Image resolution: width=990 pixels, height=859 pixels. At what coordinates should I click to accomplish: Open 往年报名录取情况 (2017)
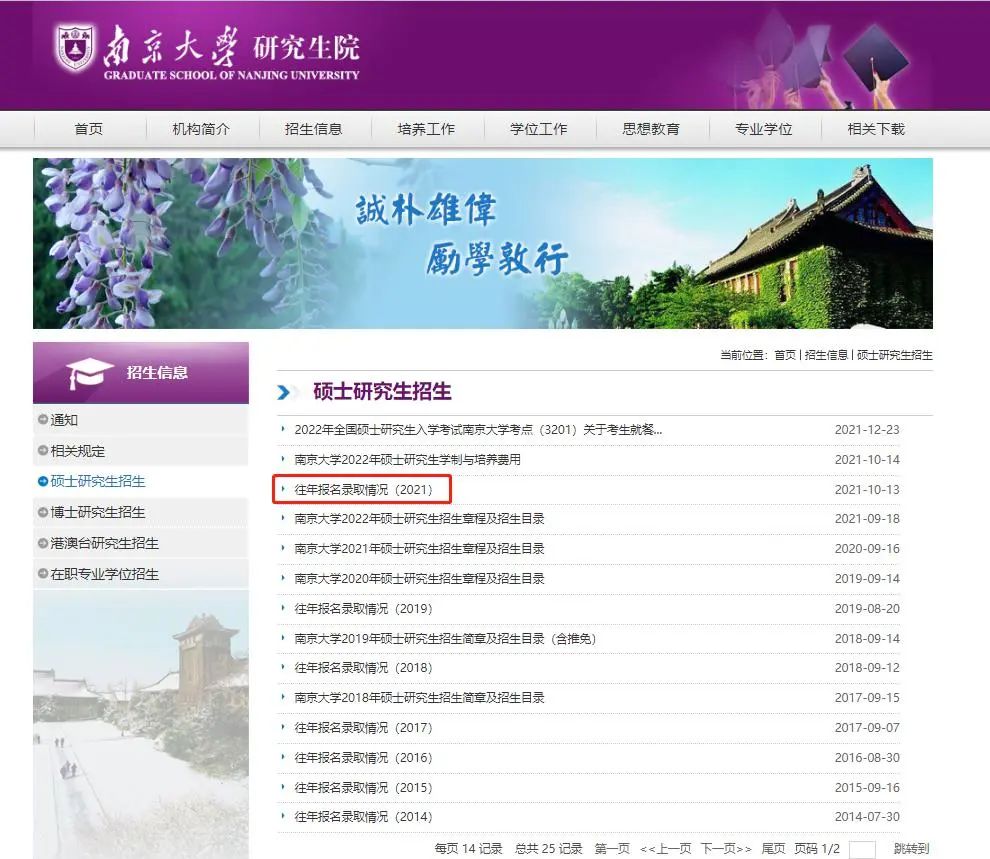coord(363,728)
